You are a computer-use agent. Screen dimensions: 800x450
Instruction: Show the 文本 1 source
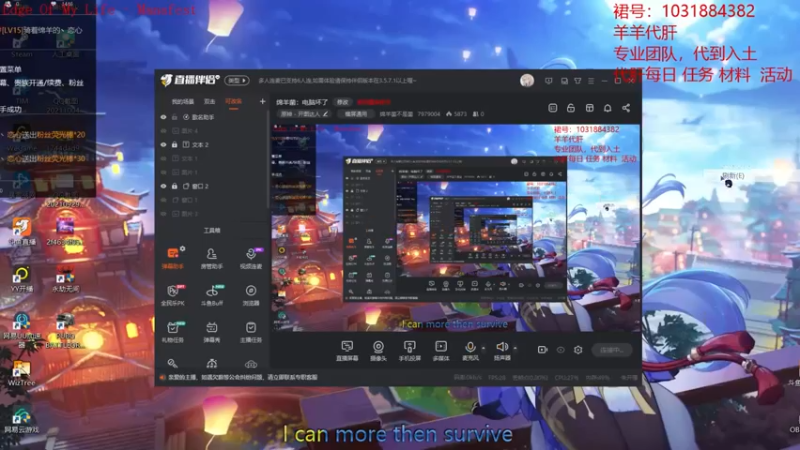click(163, 159)
